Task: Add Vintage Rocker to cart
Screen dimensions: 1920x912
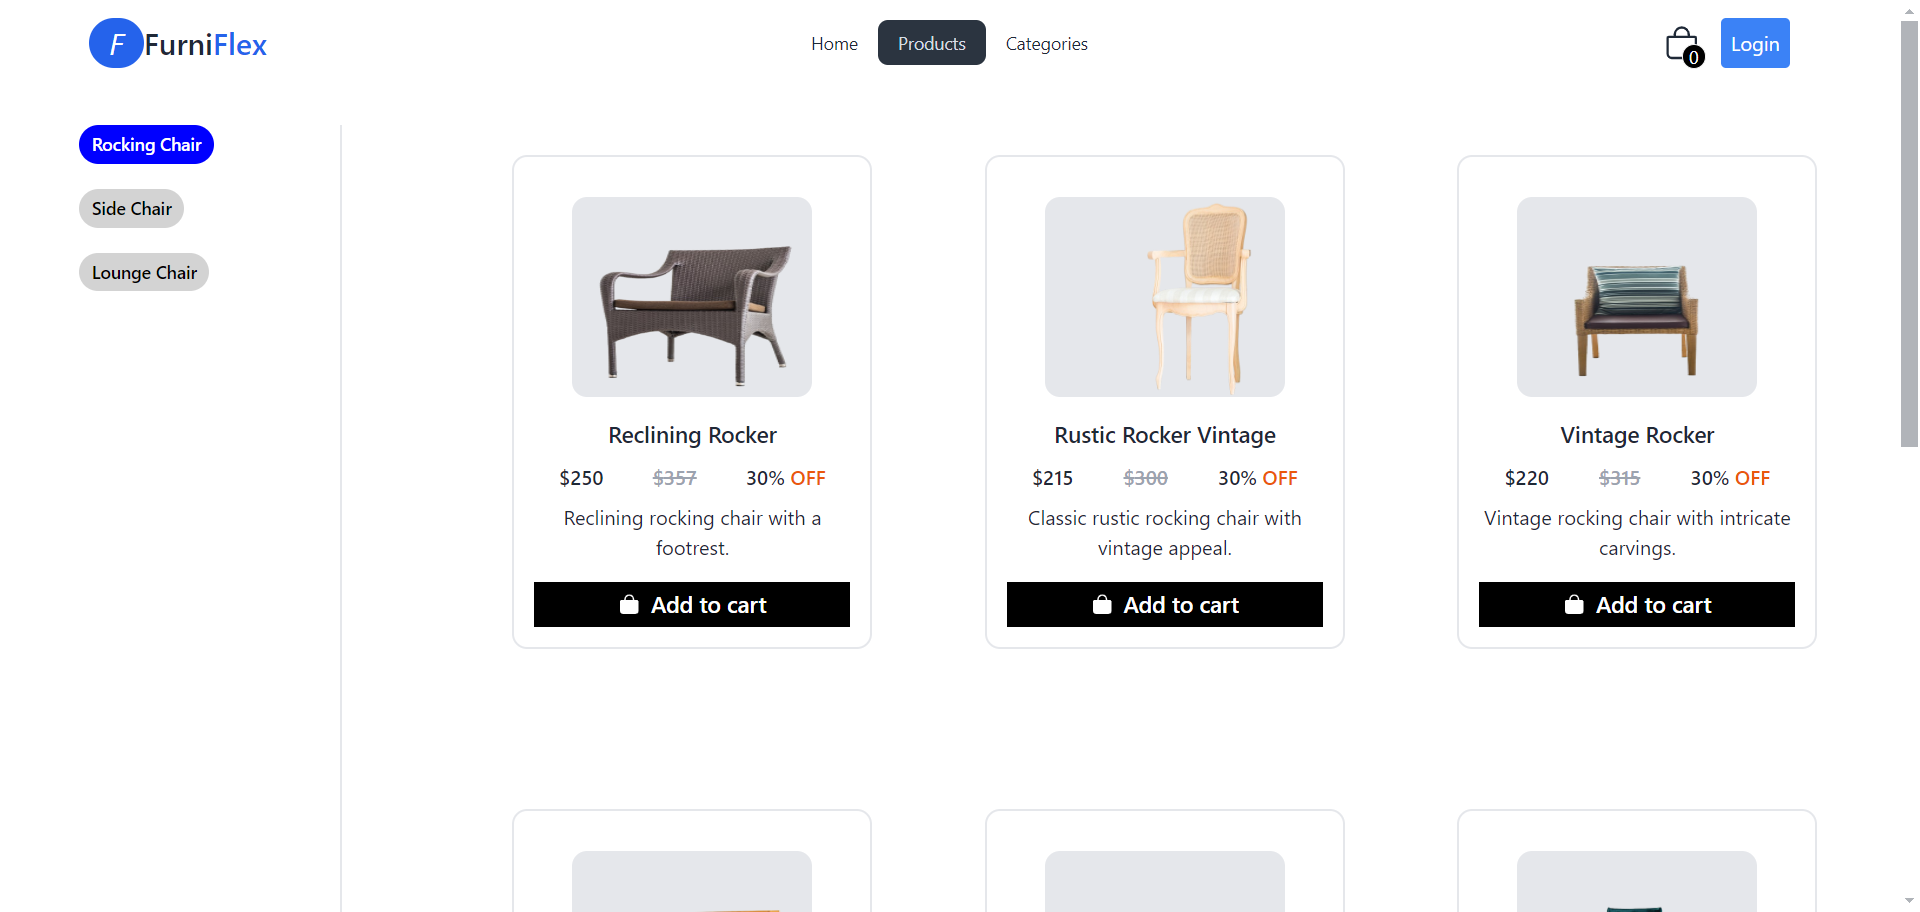Action: pyautogui.click(x=1637, y=605)
